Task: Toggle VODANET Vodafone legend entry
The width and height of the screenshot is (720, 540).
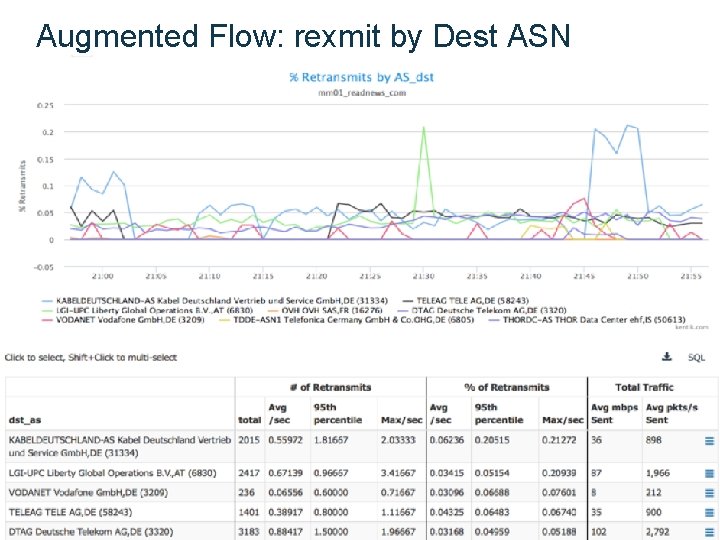Action: pyautogui.click(x=123, y=320)
